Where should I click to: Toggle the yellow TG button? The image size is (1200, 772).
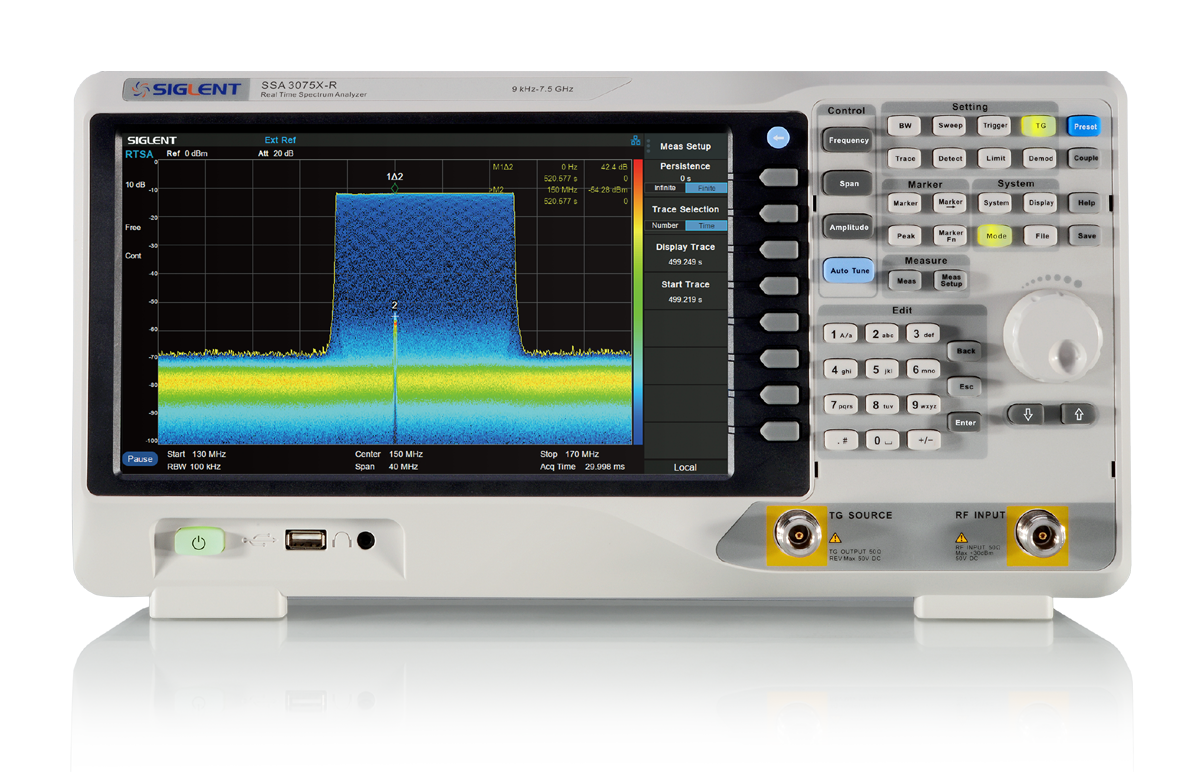(1040, 126)
